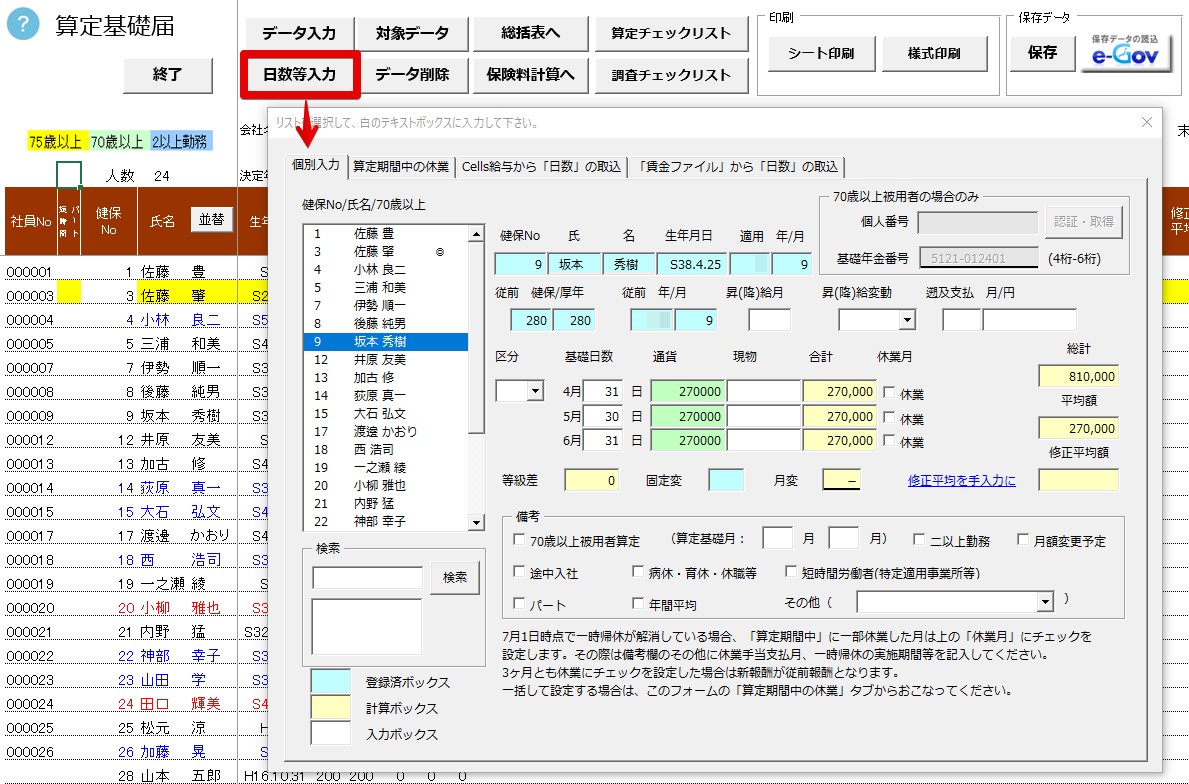This screenshot has width=1189, height=784.
Task: Check 途中入社 option
Action: tap(519, 572)
